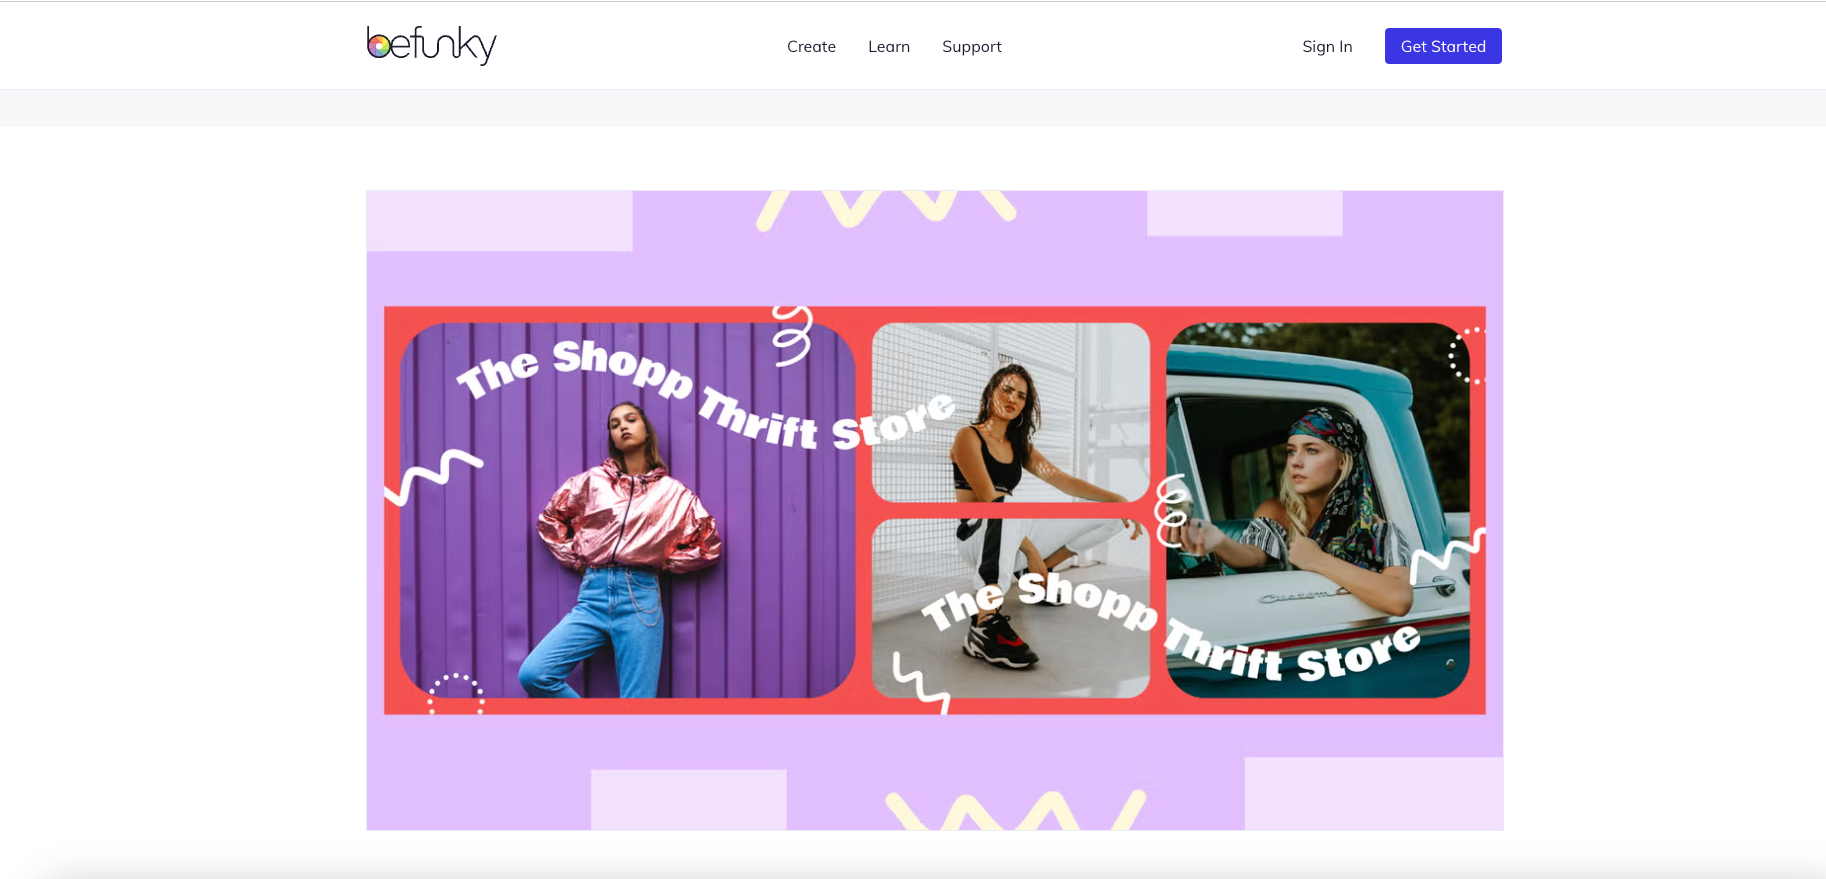Image resolution: width=1826 pixels, height=879 pixels.
Task: Click the BeFunky logo
Action: point(431,45)
